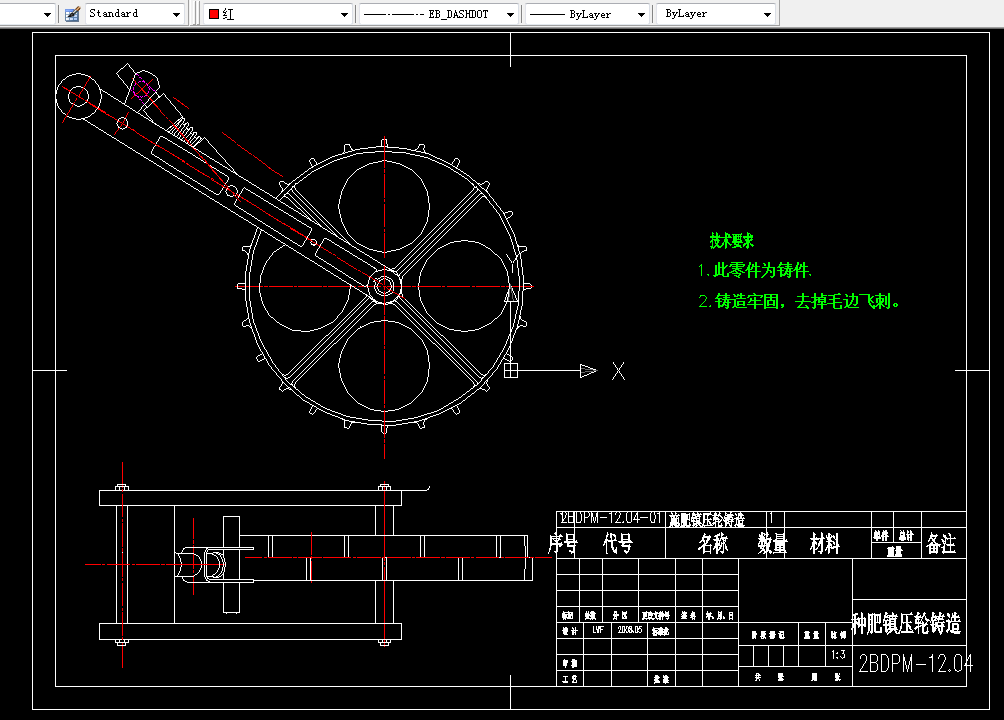Select the top plate in the side view

pyautogui.click(x=250, y=498)
